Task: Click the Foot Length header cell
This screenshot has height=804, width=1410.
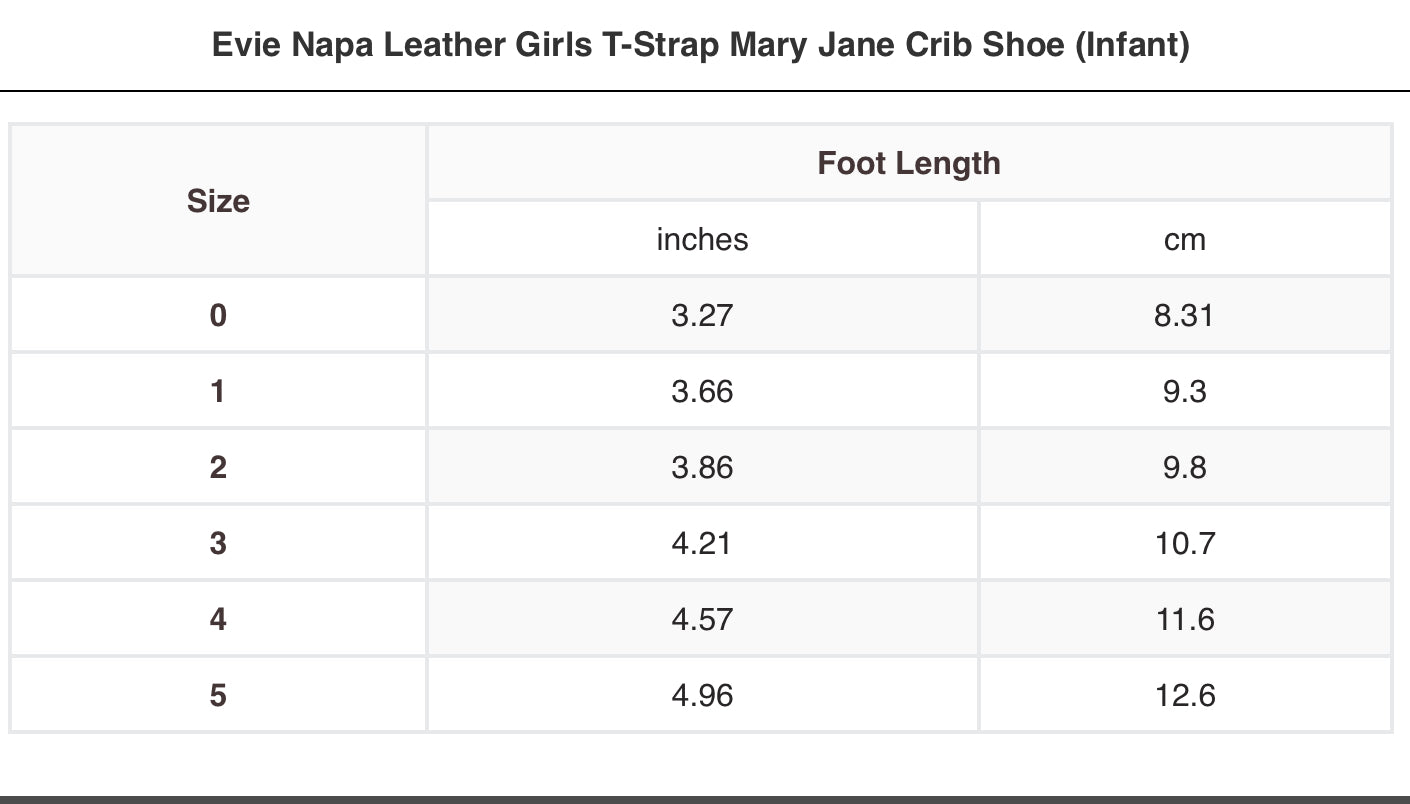Action: [908, 163]
